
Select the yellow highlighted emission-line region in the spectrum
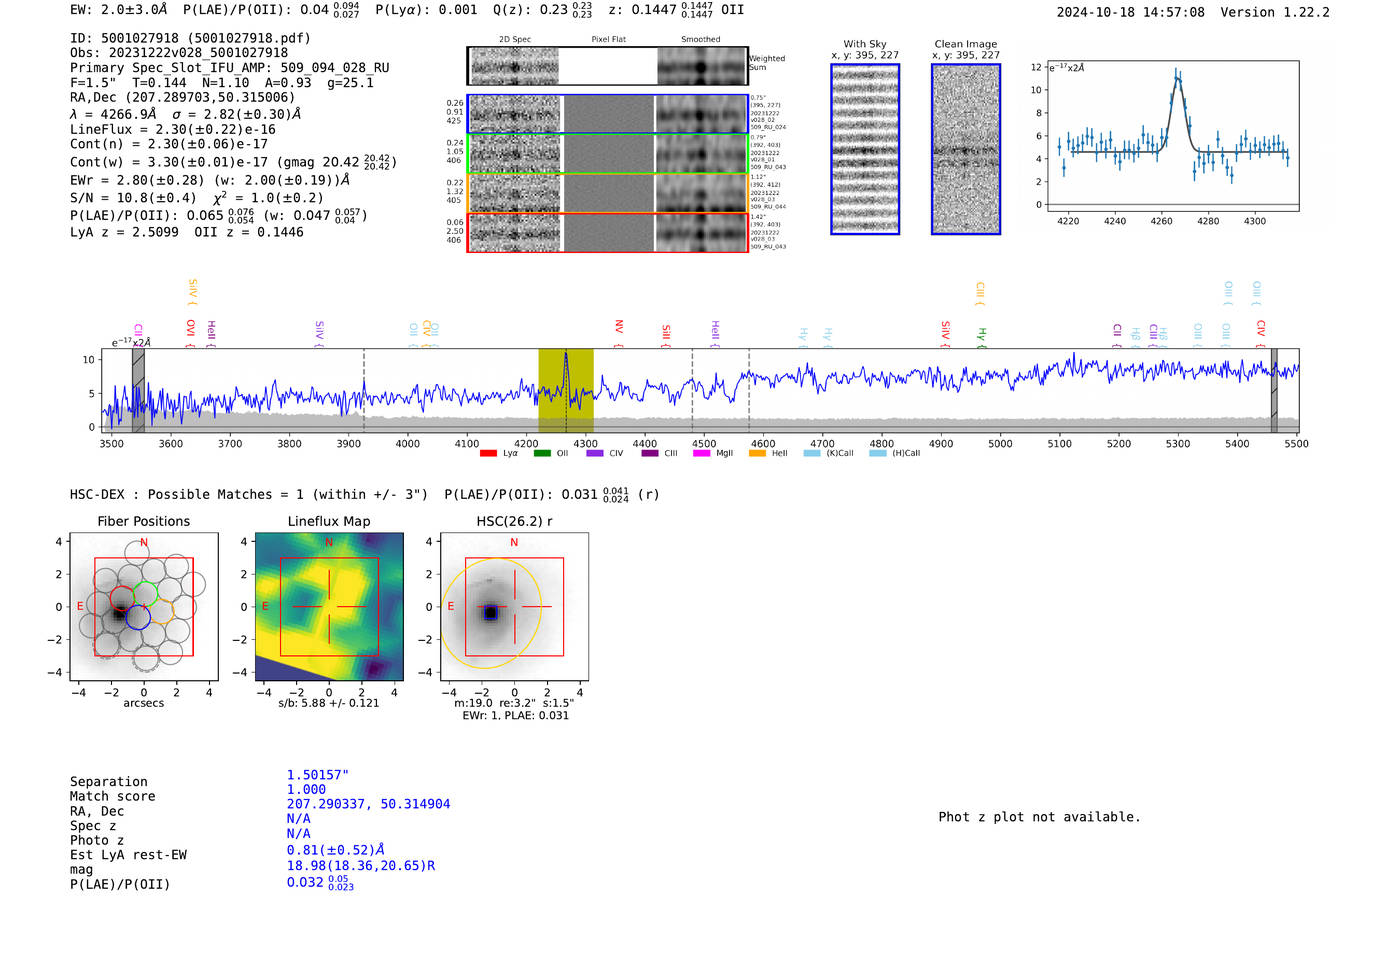pyautogui.click(x=566, y=390)
